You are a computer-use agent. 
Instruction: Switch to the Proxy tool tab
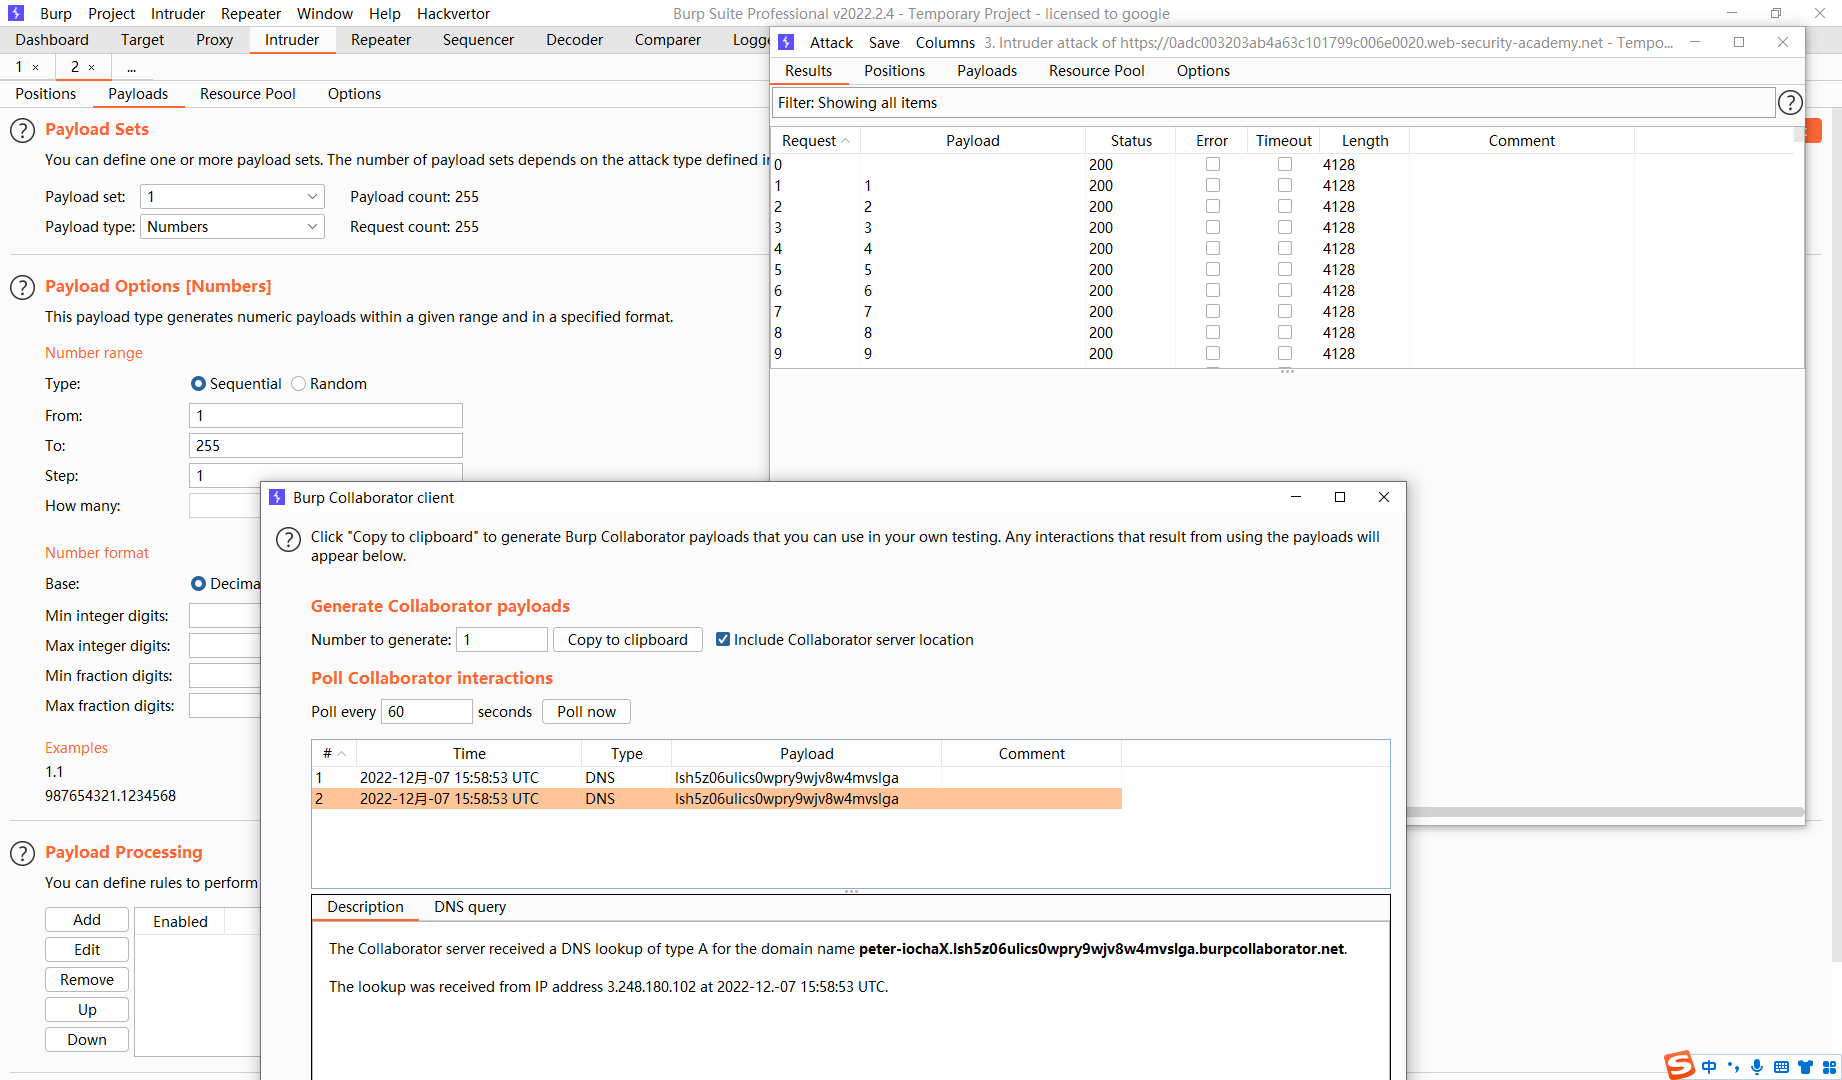pos(214,40)
